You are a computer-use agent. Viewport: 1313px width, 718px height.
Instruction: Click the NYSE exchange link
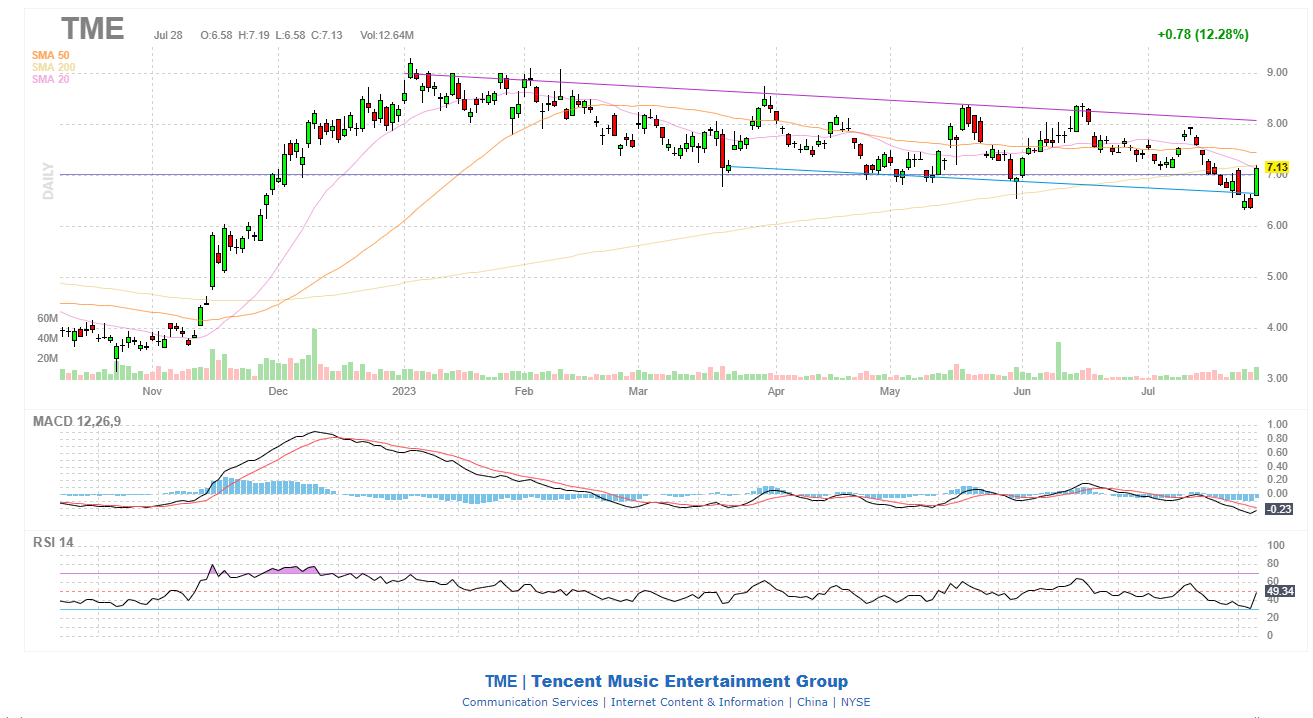tap(855, 702)
